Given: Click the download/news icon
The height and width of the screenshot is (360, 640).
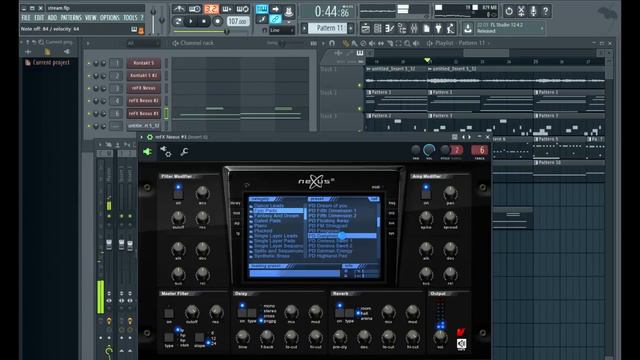Looking at the screenshot, I should (468, 28).
